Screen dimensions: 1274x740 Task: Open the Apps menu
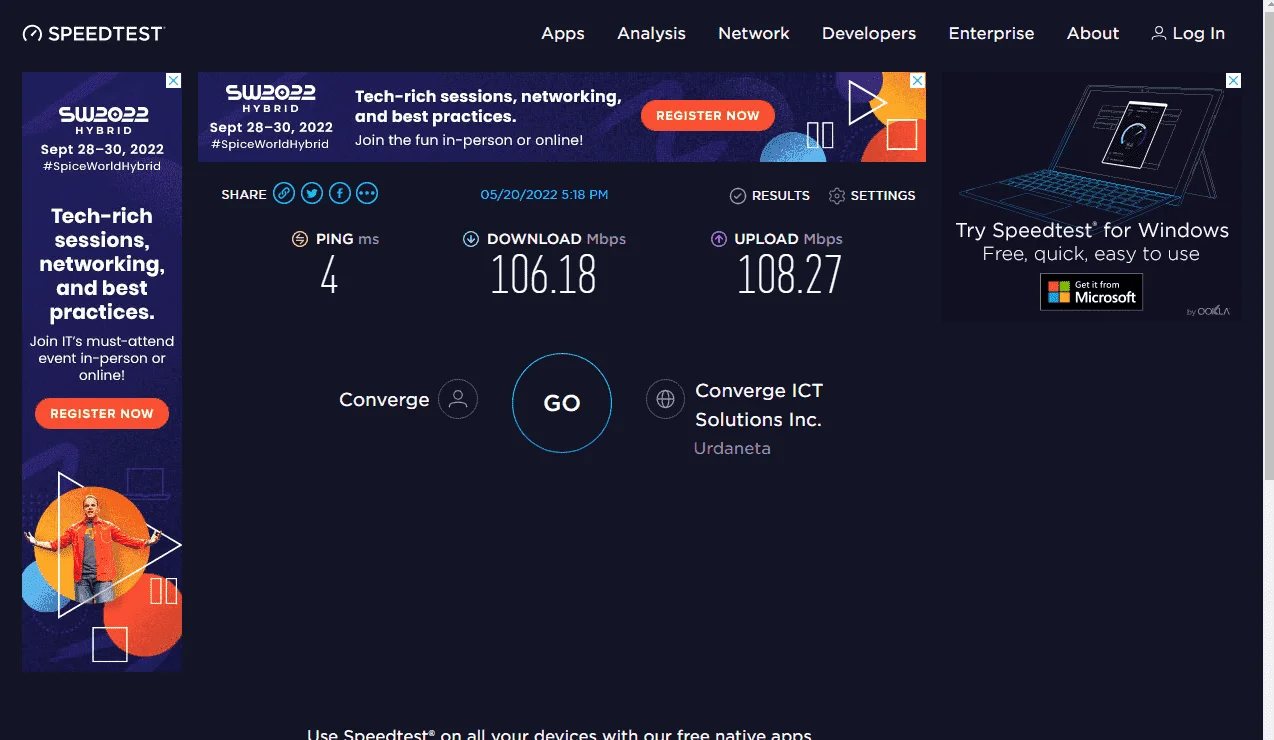click(563, 33)
